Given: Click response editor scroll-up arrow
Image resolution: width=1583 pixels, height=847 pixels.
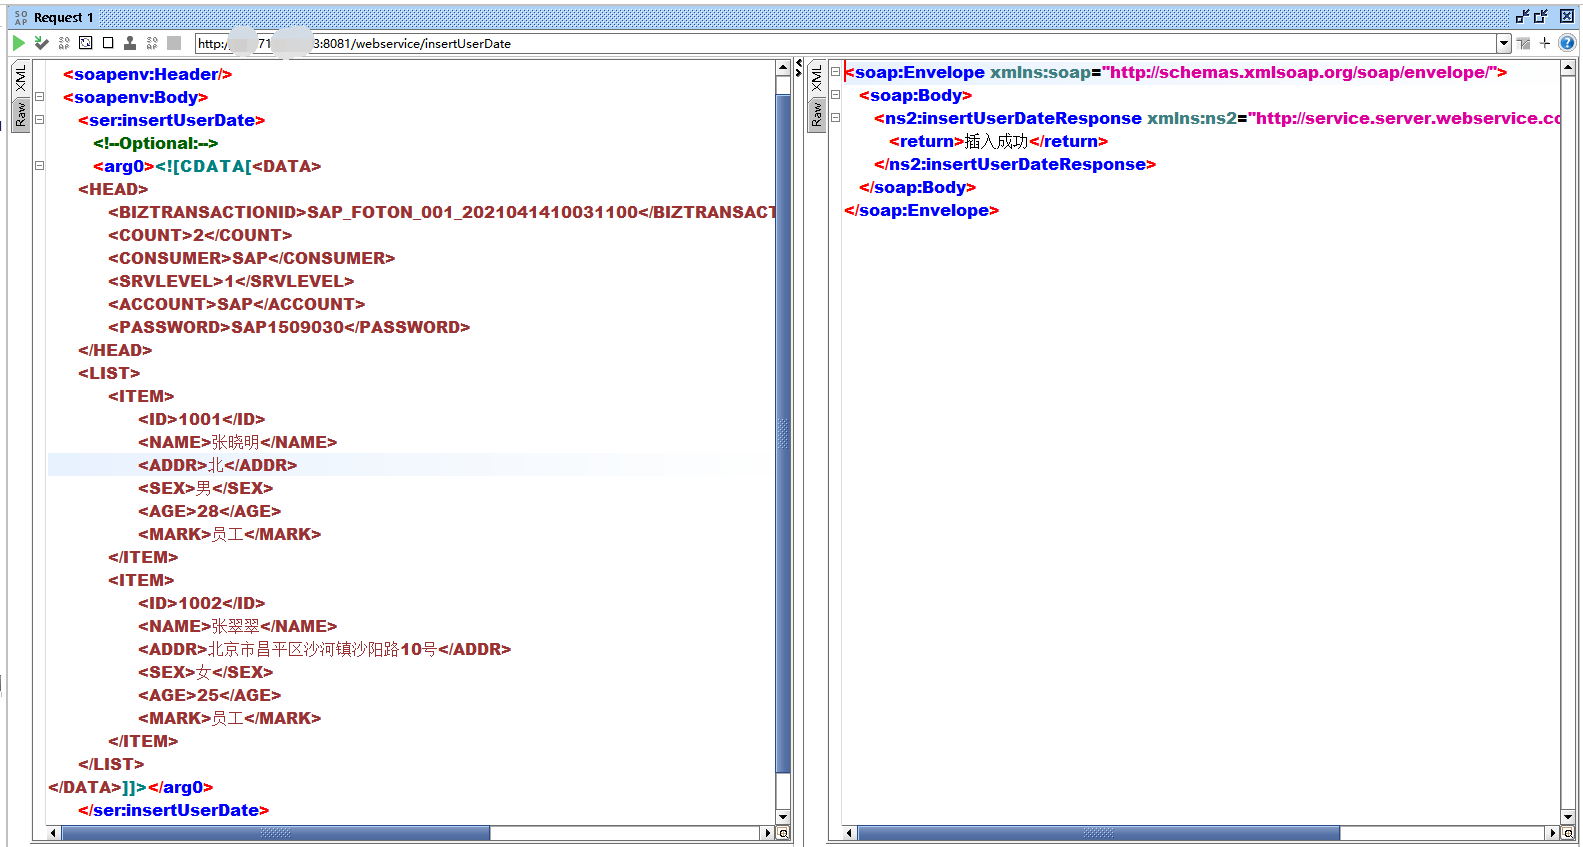Looking at the screenshot, I should point(1568,68).
